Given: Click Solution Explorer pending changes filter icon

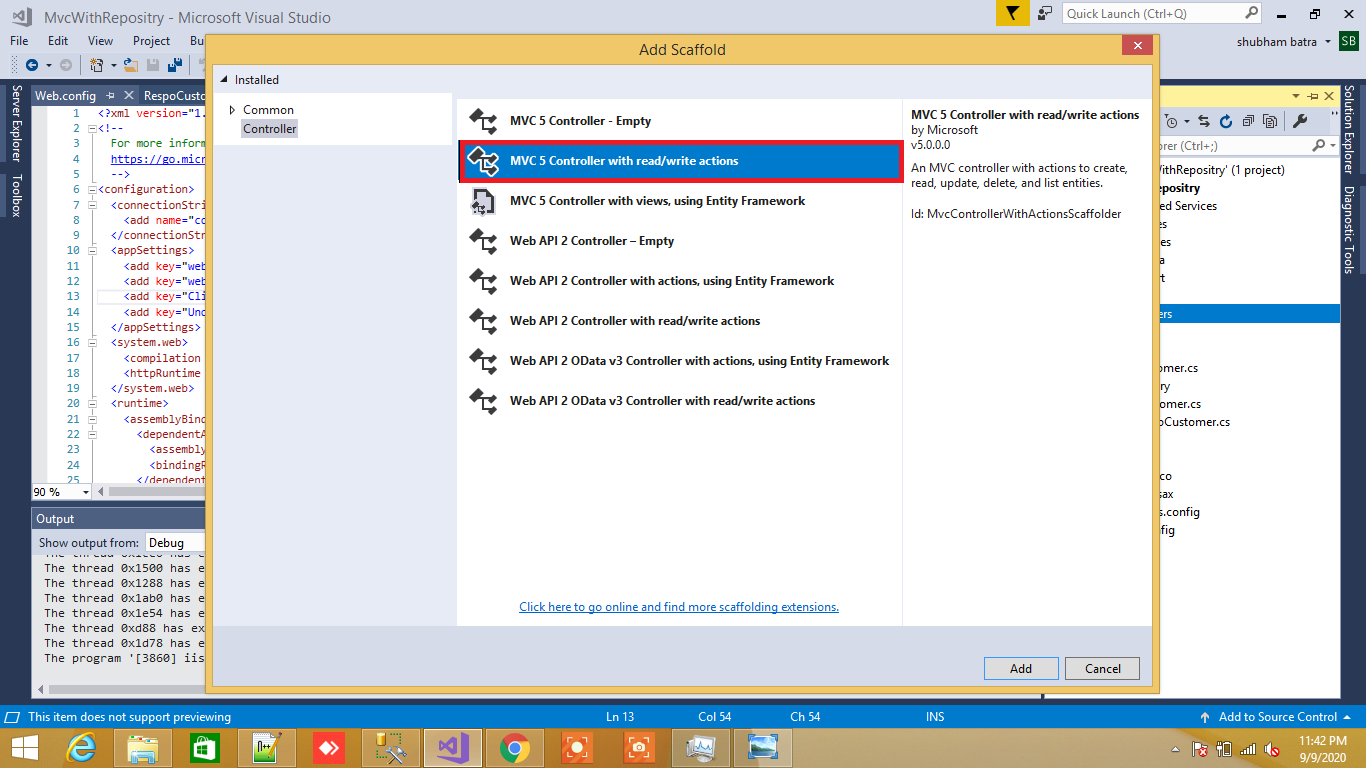Looking at the screenshot, I should (1169, 122).
